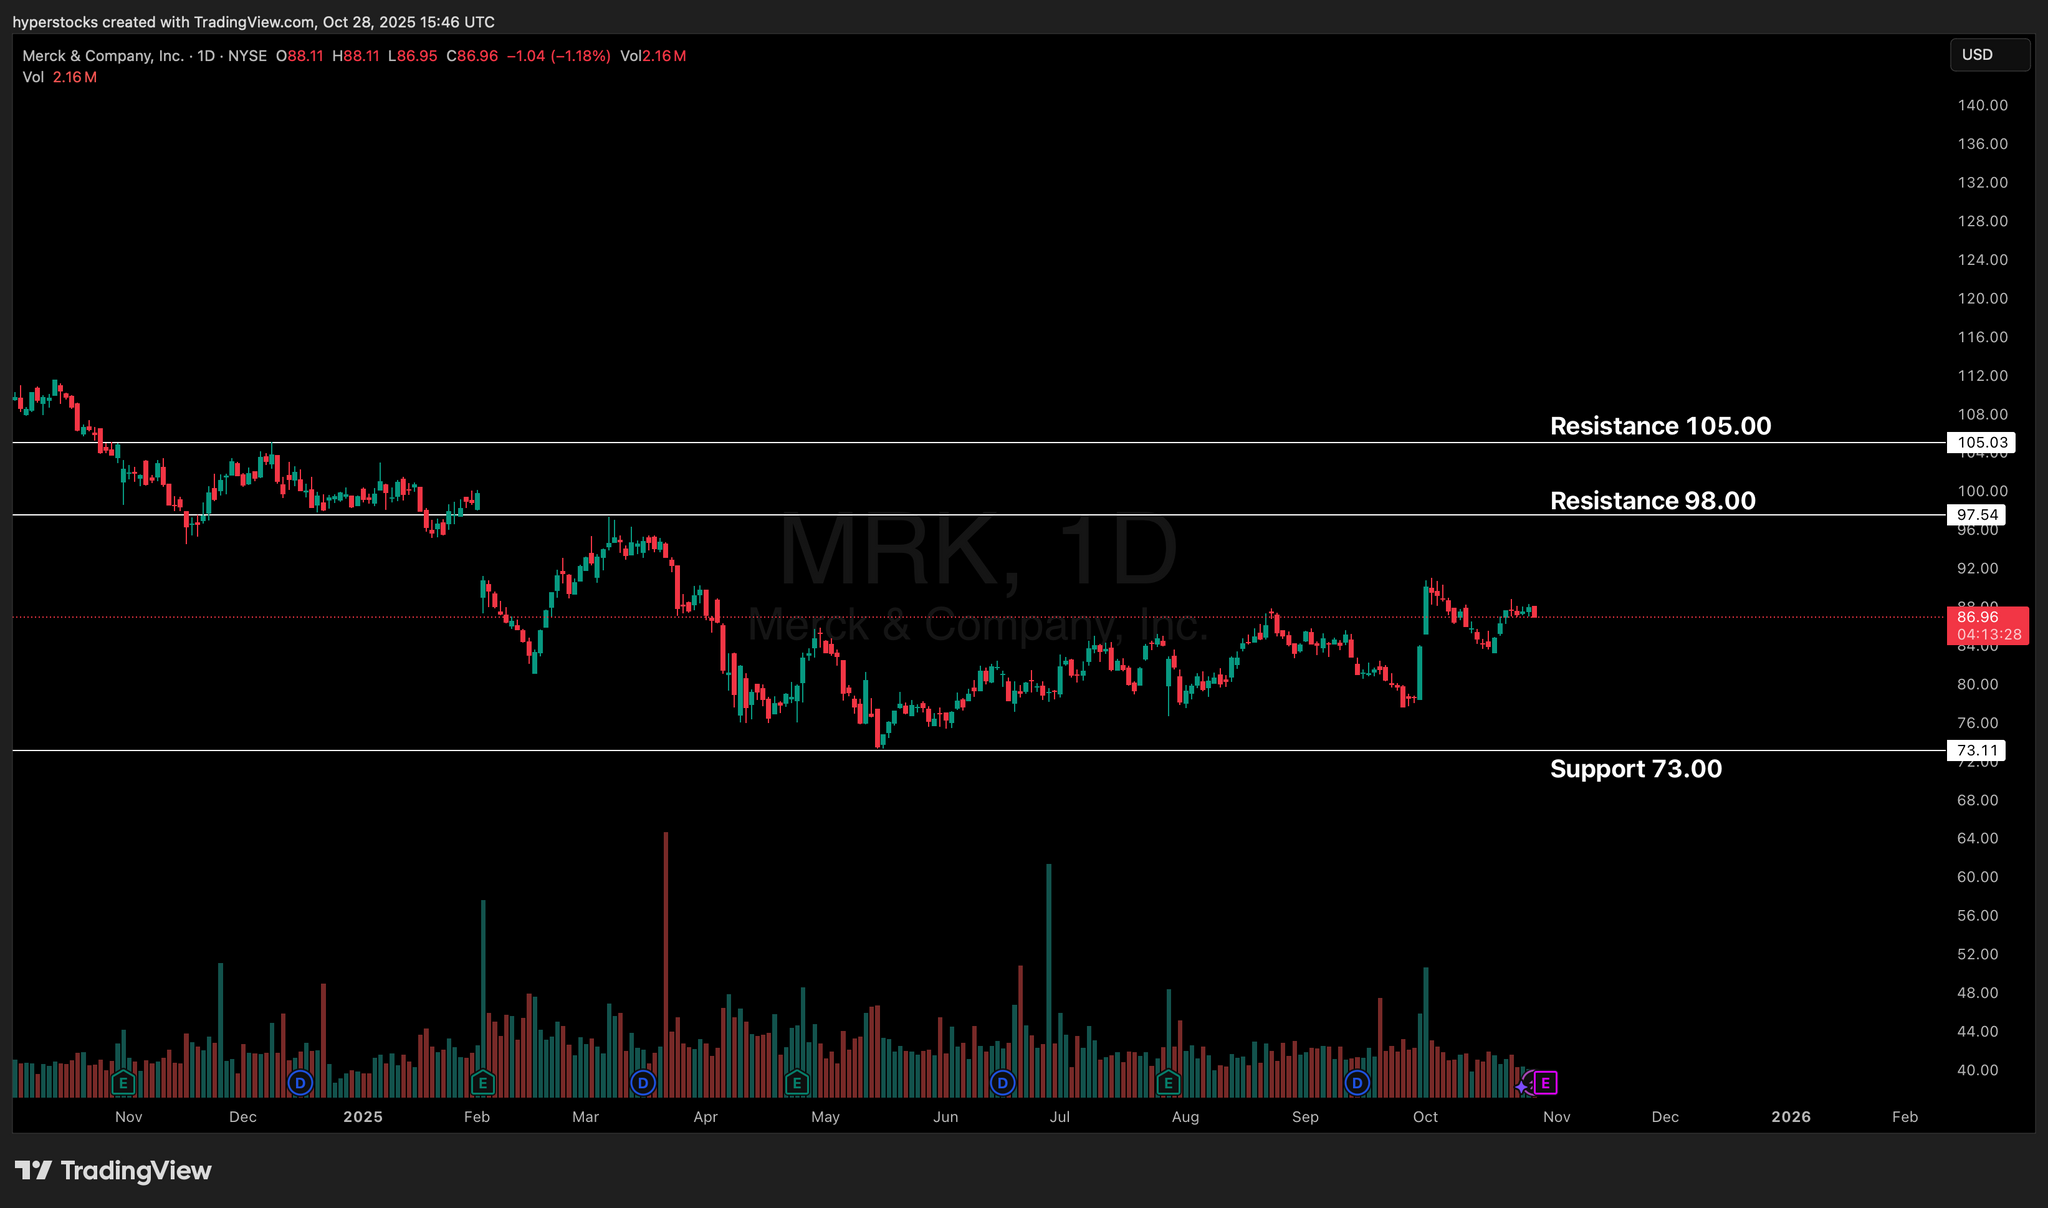Select the Support 73.00 text annotation

1635,769
